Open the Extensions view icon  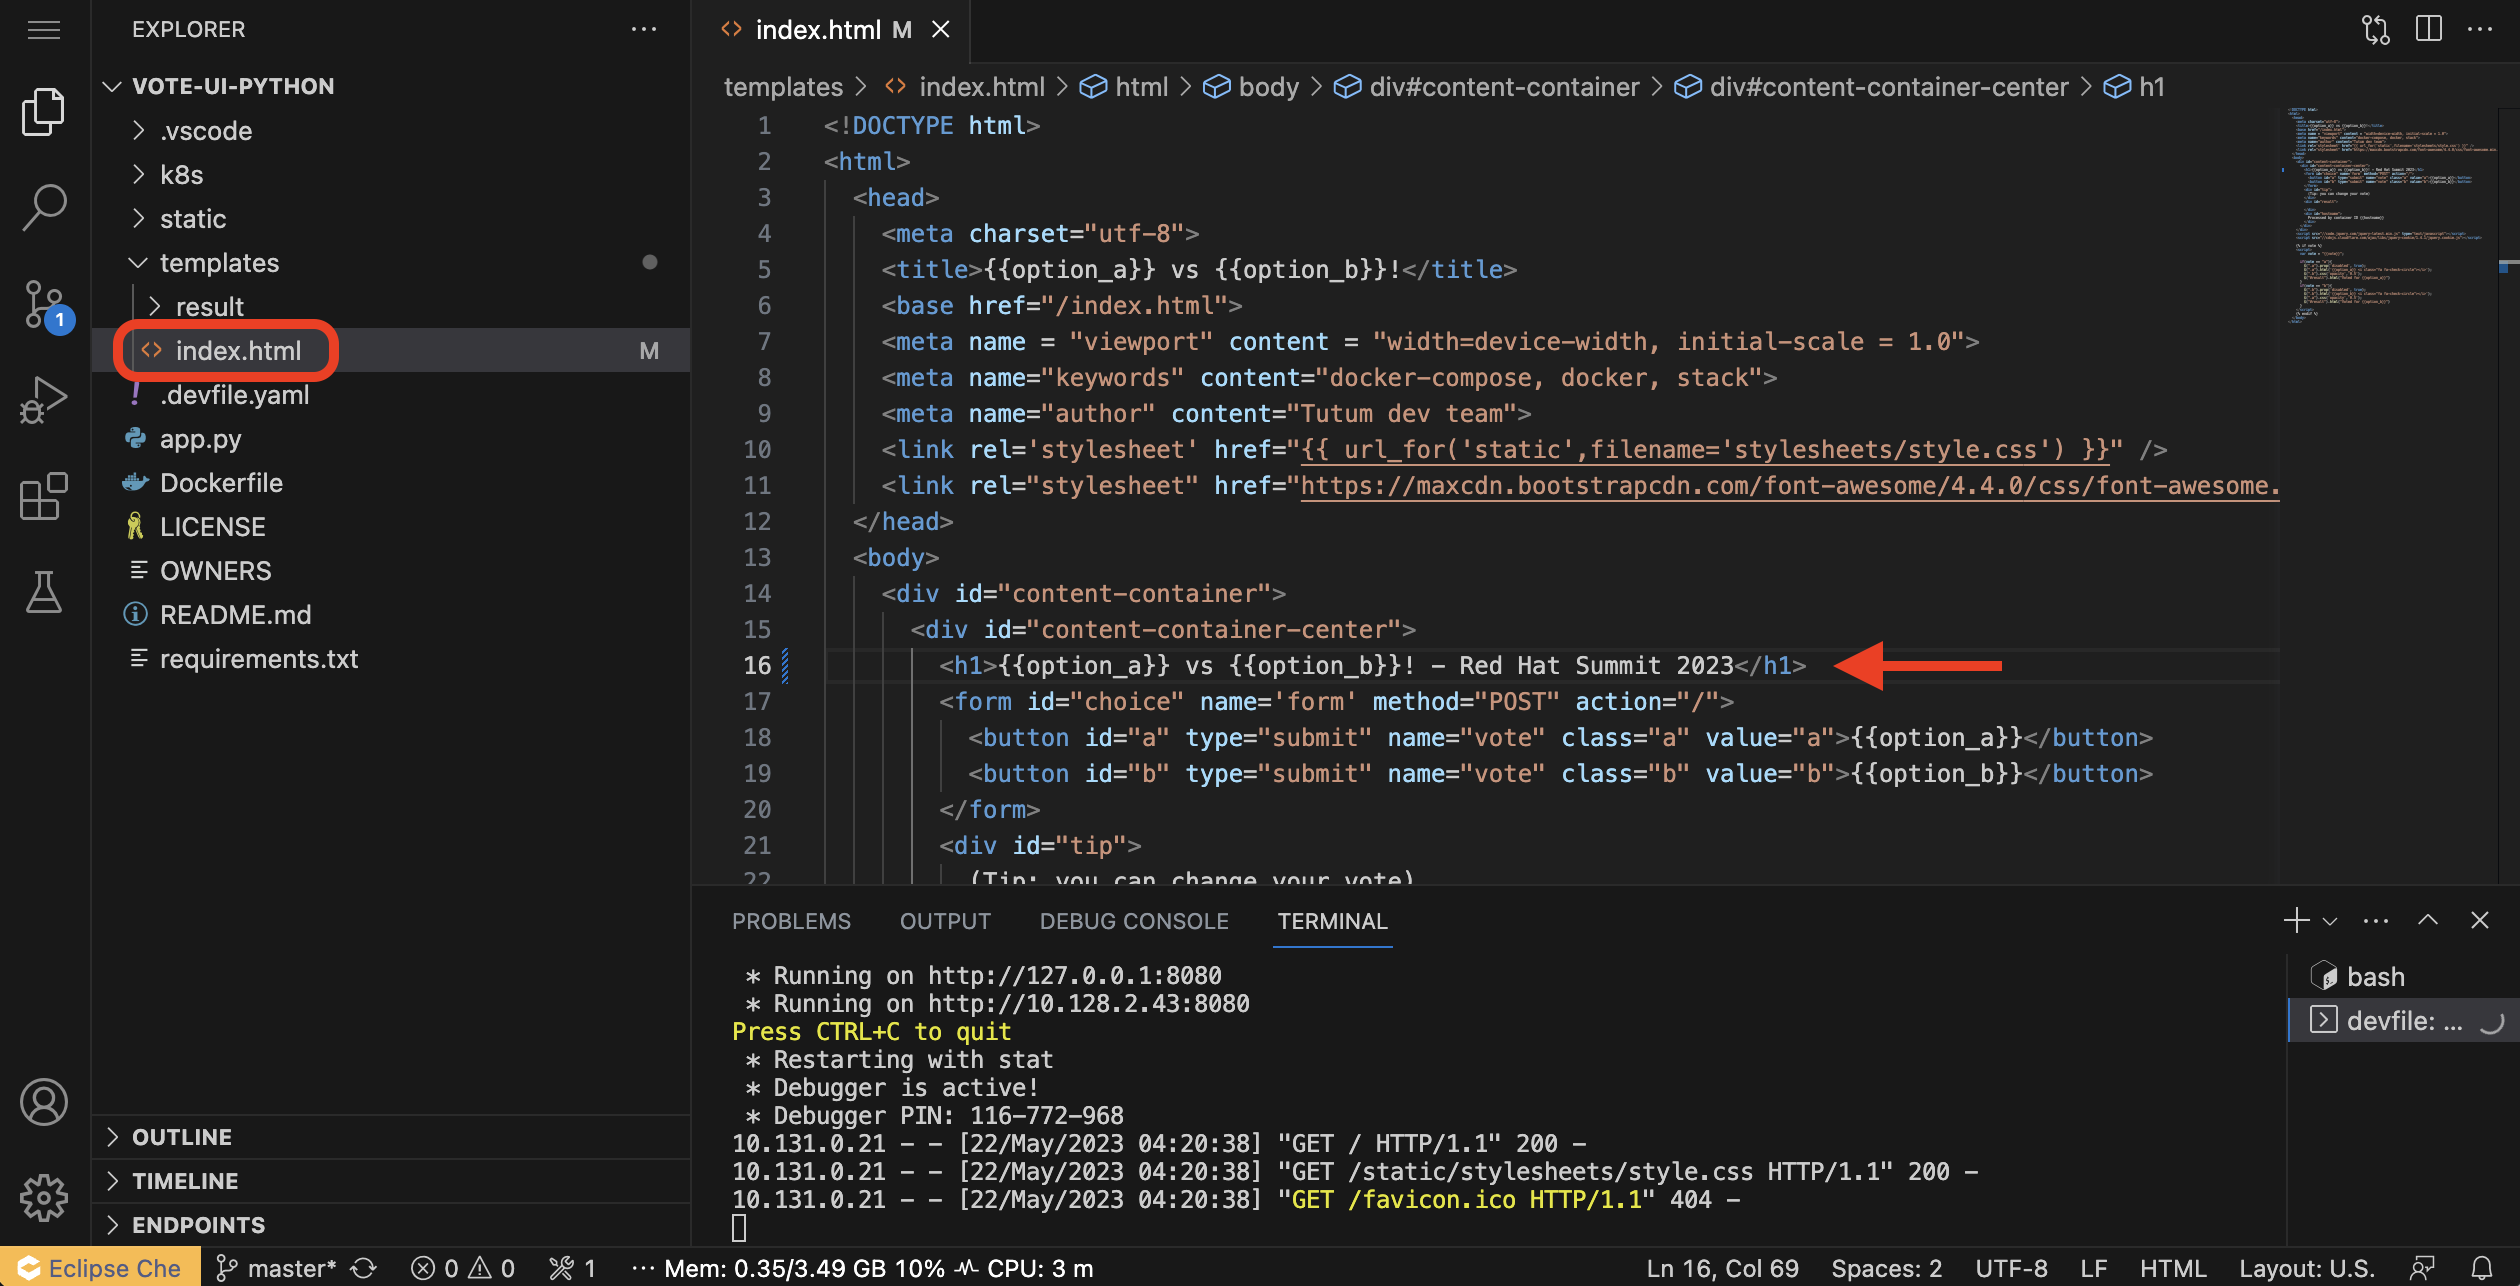[x=44, y=495]
